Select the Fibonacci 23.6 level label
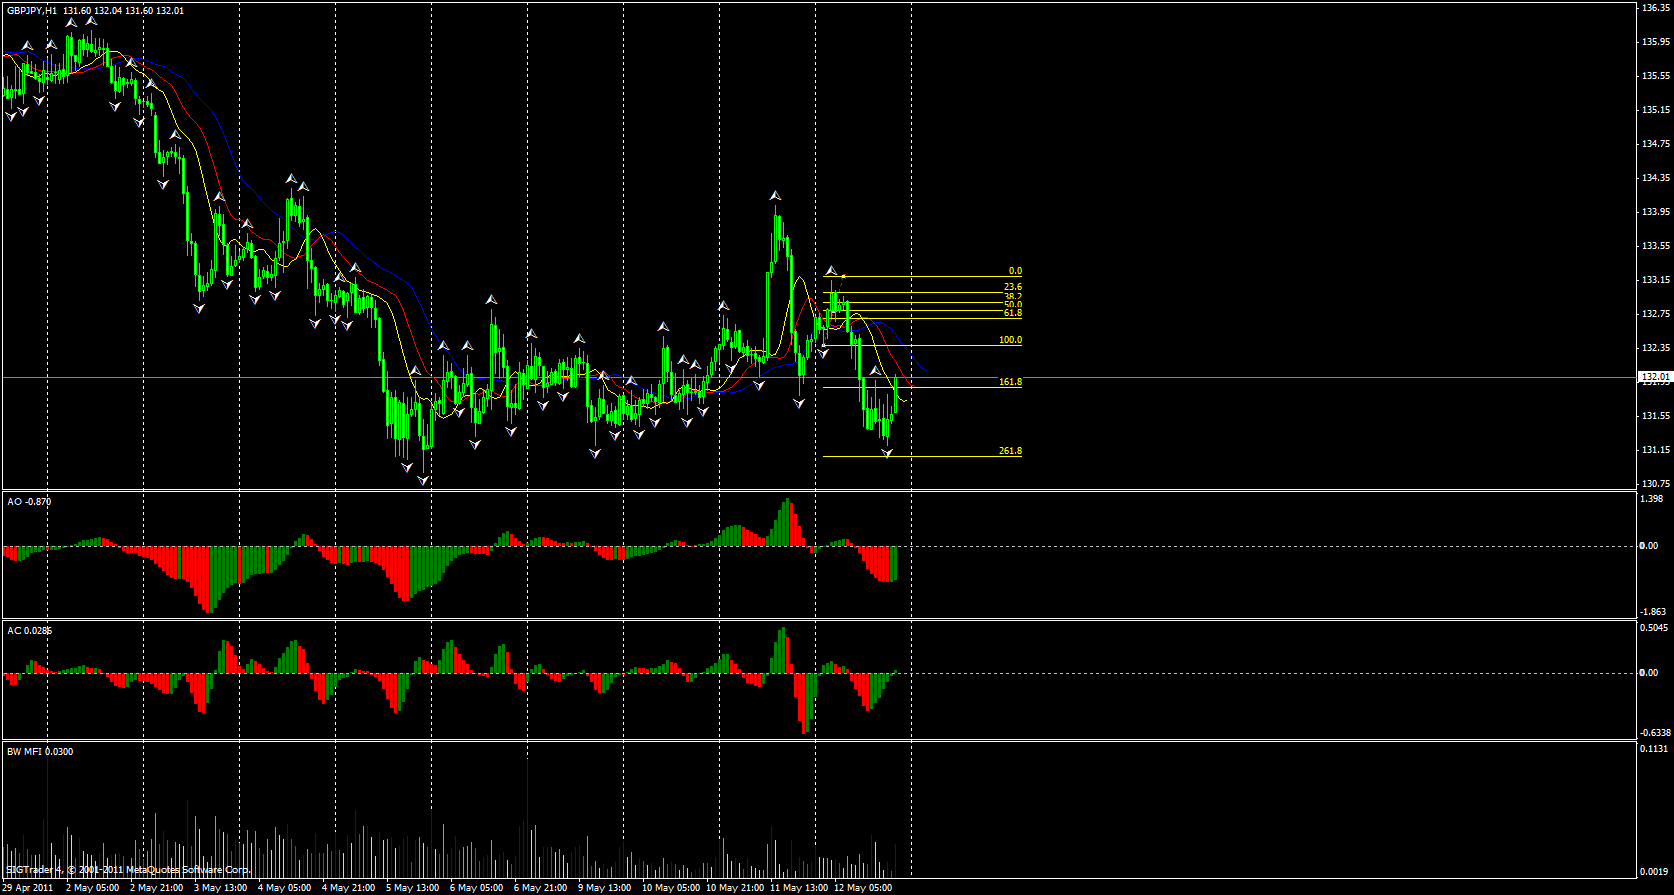Image resolution: width=1674 pixels, height=895 pixels. point(1012,287)
